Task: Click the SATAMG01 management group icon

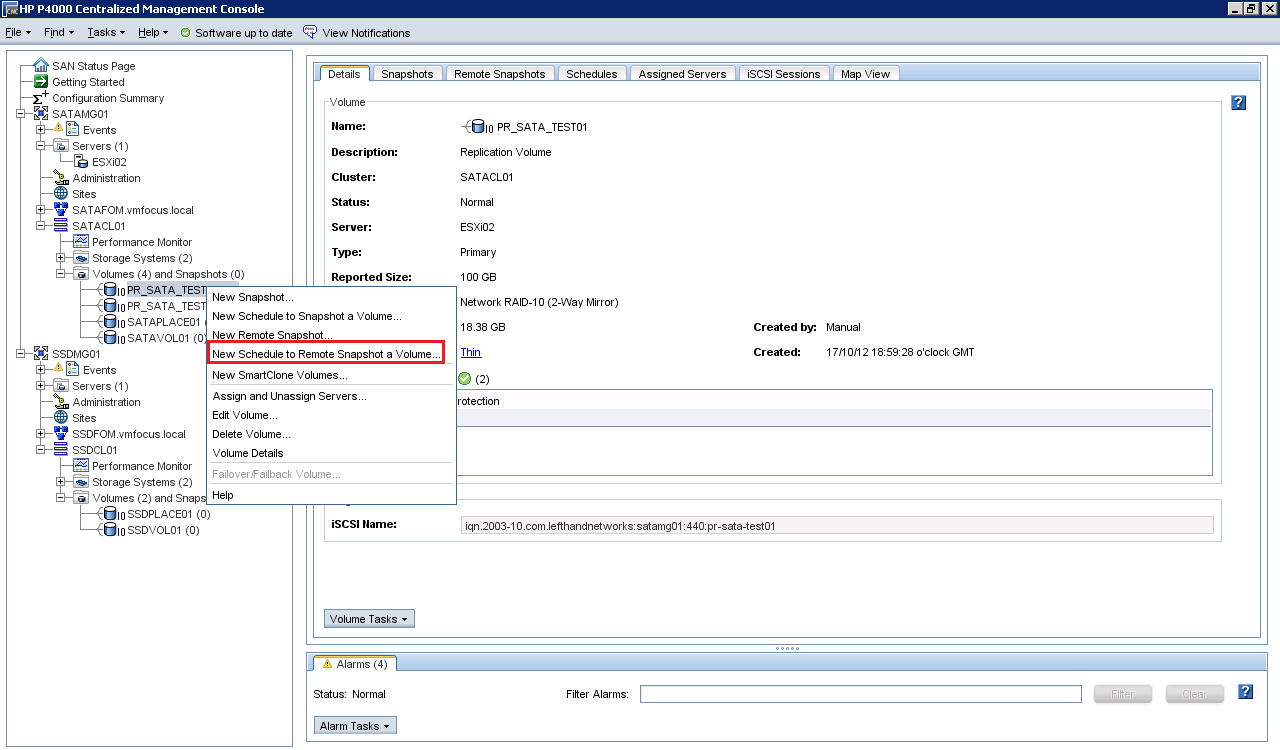Action: point(41,114)
